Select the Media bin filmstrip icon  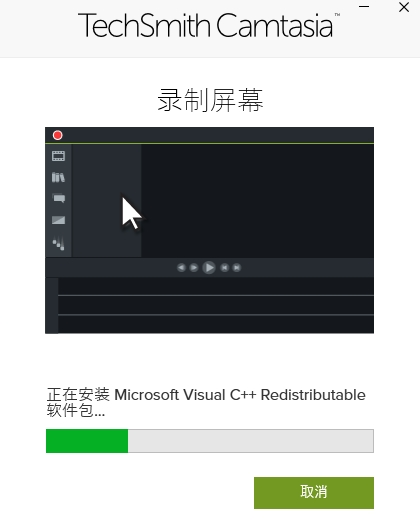(58, 156)
